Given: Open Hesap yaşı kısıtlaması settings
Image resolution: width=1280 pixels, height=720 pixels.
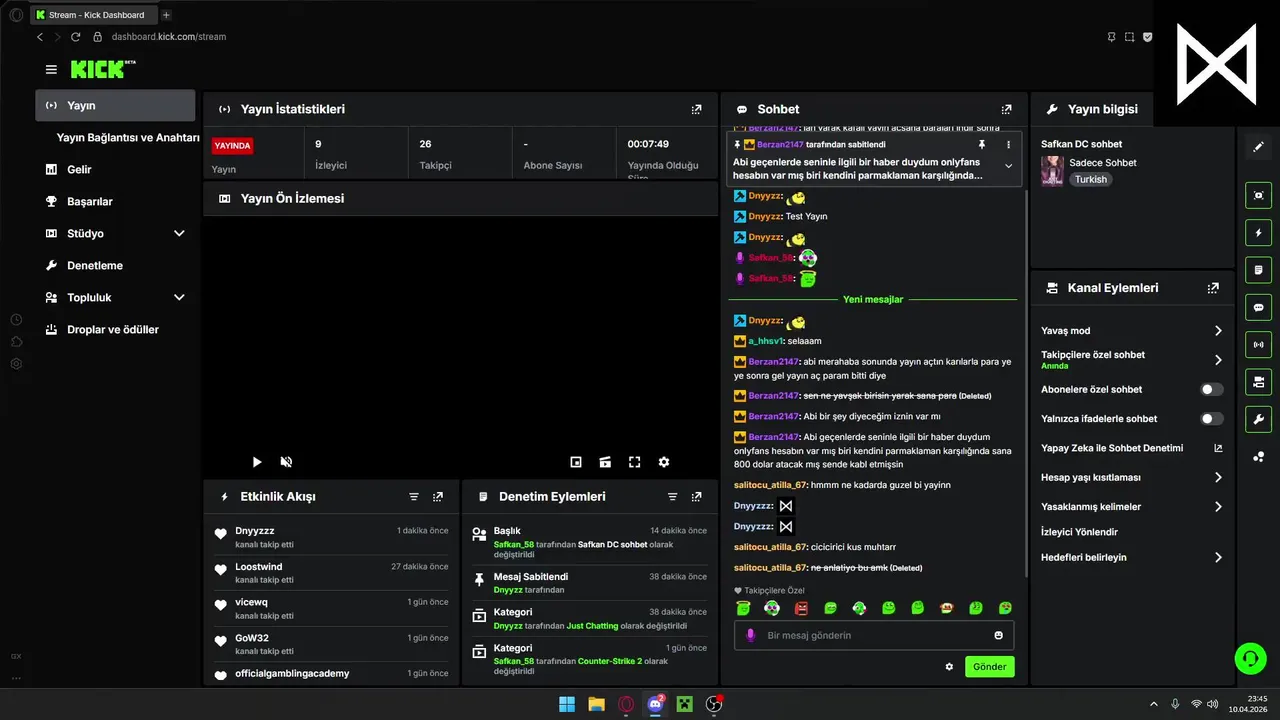Looking at the screenshot, I should click(x=1131, y=478).
